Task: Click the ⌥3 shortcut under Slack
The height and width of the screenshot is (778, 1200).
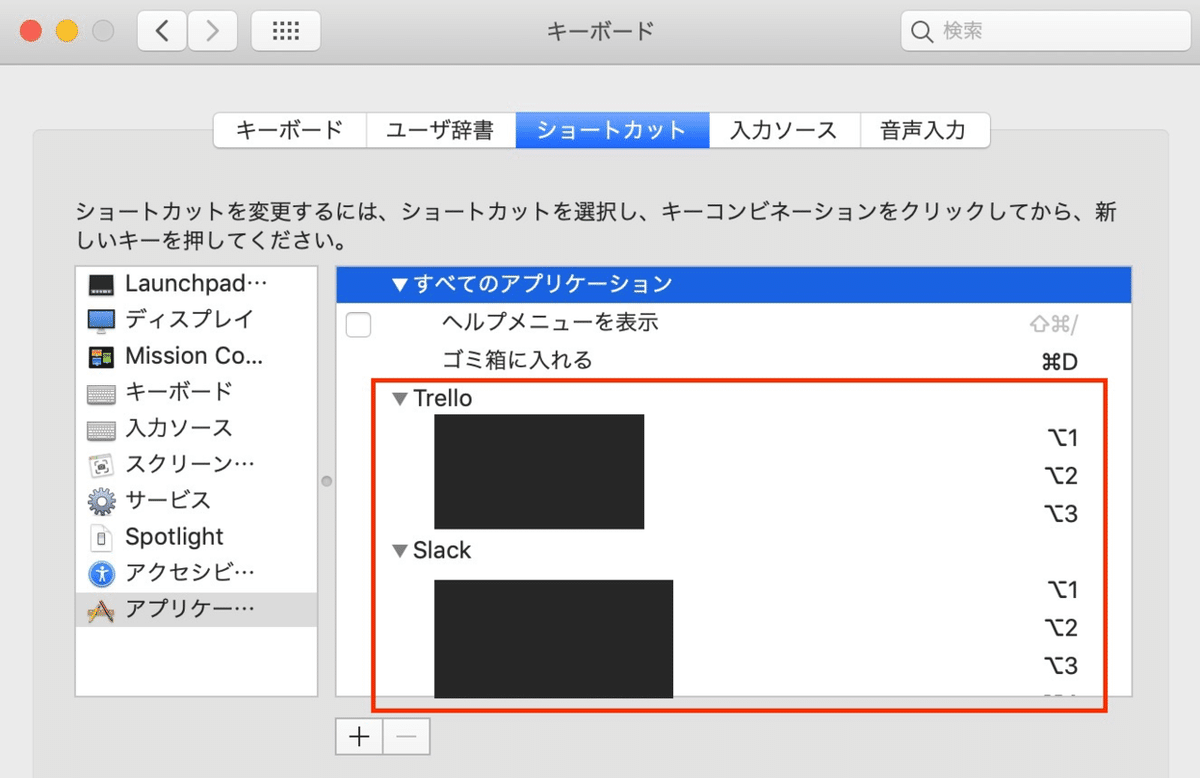Action: pyautogui.click(x=1060, y=666)
